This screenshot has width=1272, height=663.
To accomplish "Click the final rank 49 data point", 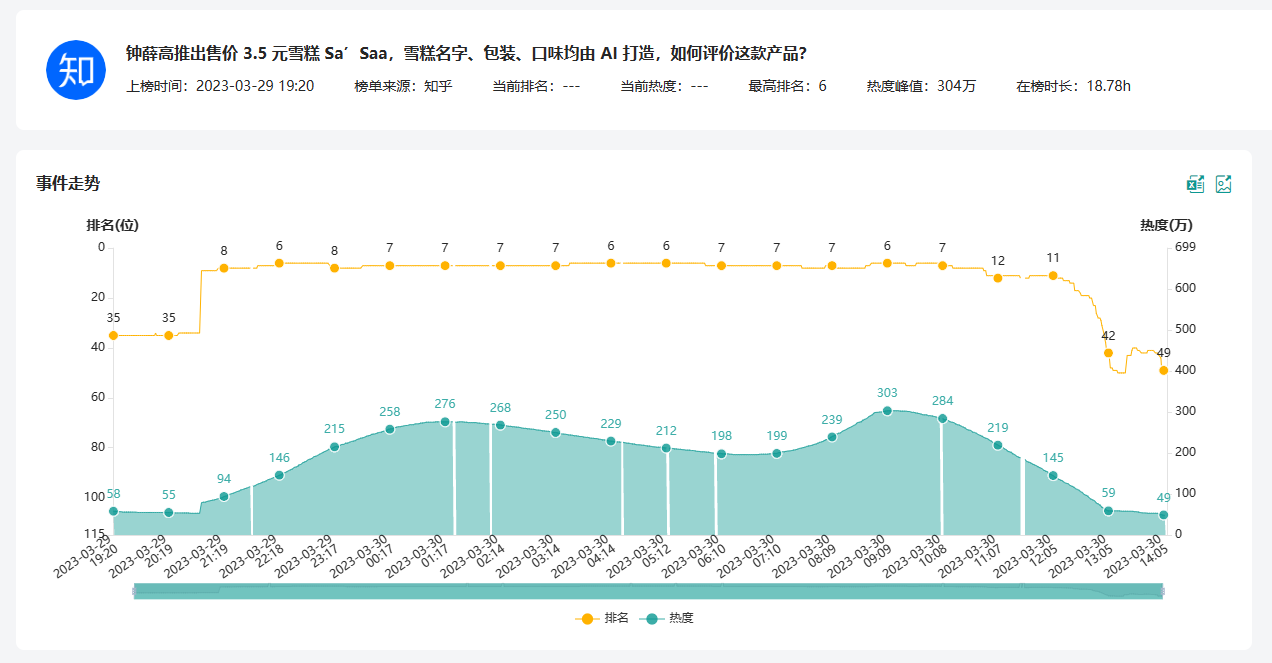I will click(1163, 370).
